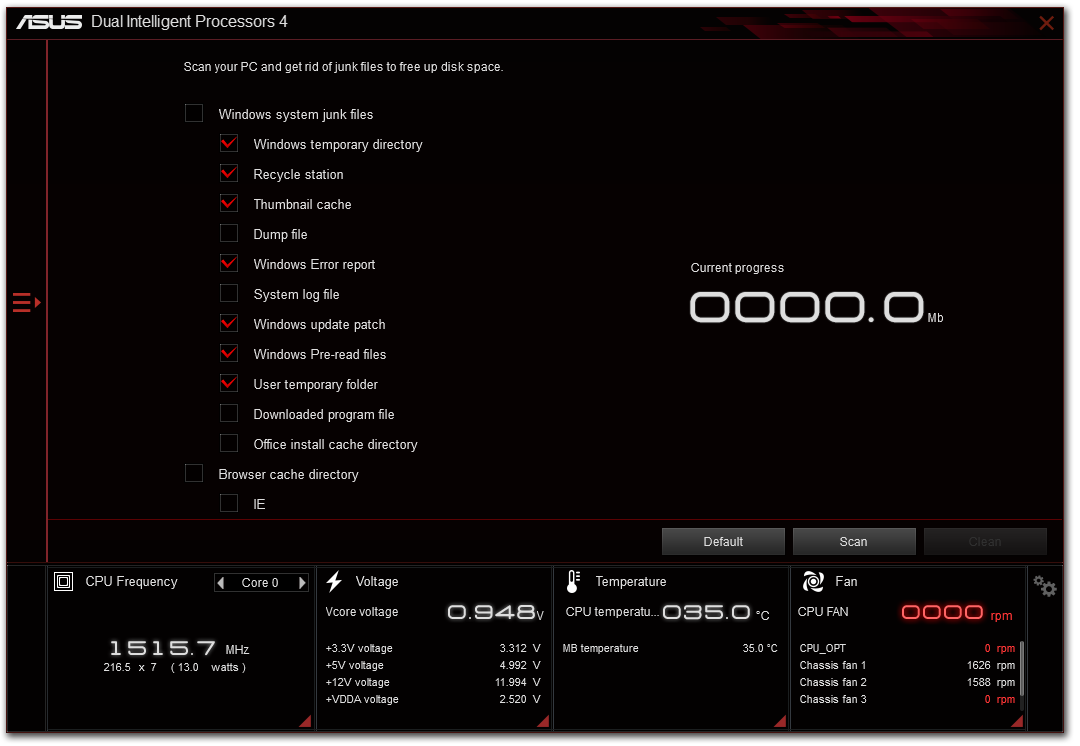Click the CPU_OPT fan row
This screenshot has height=746, width=1080.
pos(907,648)
